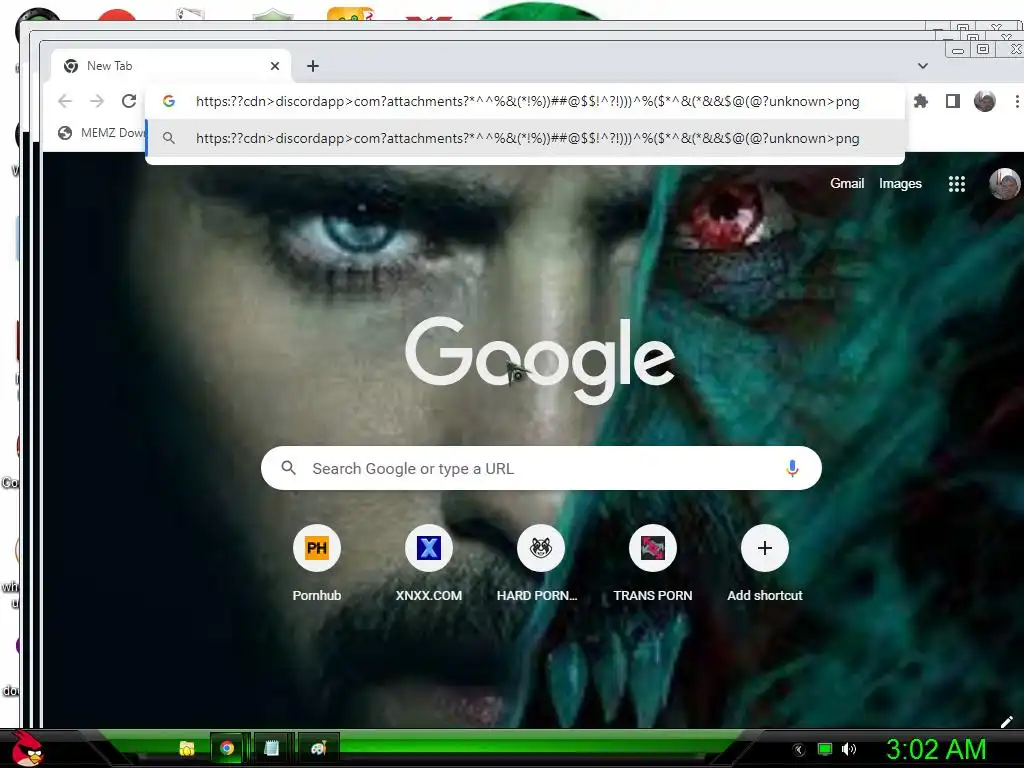1024x768 pixels.
Task: Open the tab search dropdown chevron
Action: click(922, 66)
